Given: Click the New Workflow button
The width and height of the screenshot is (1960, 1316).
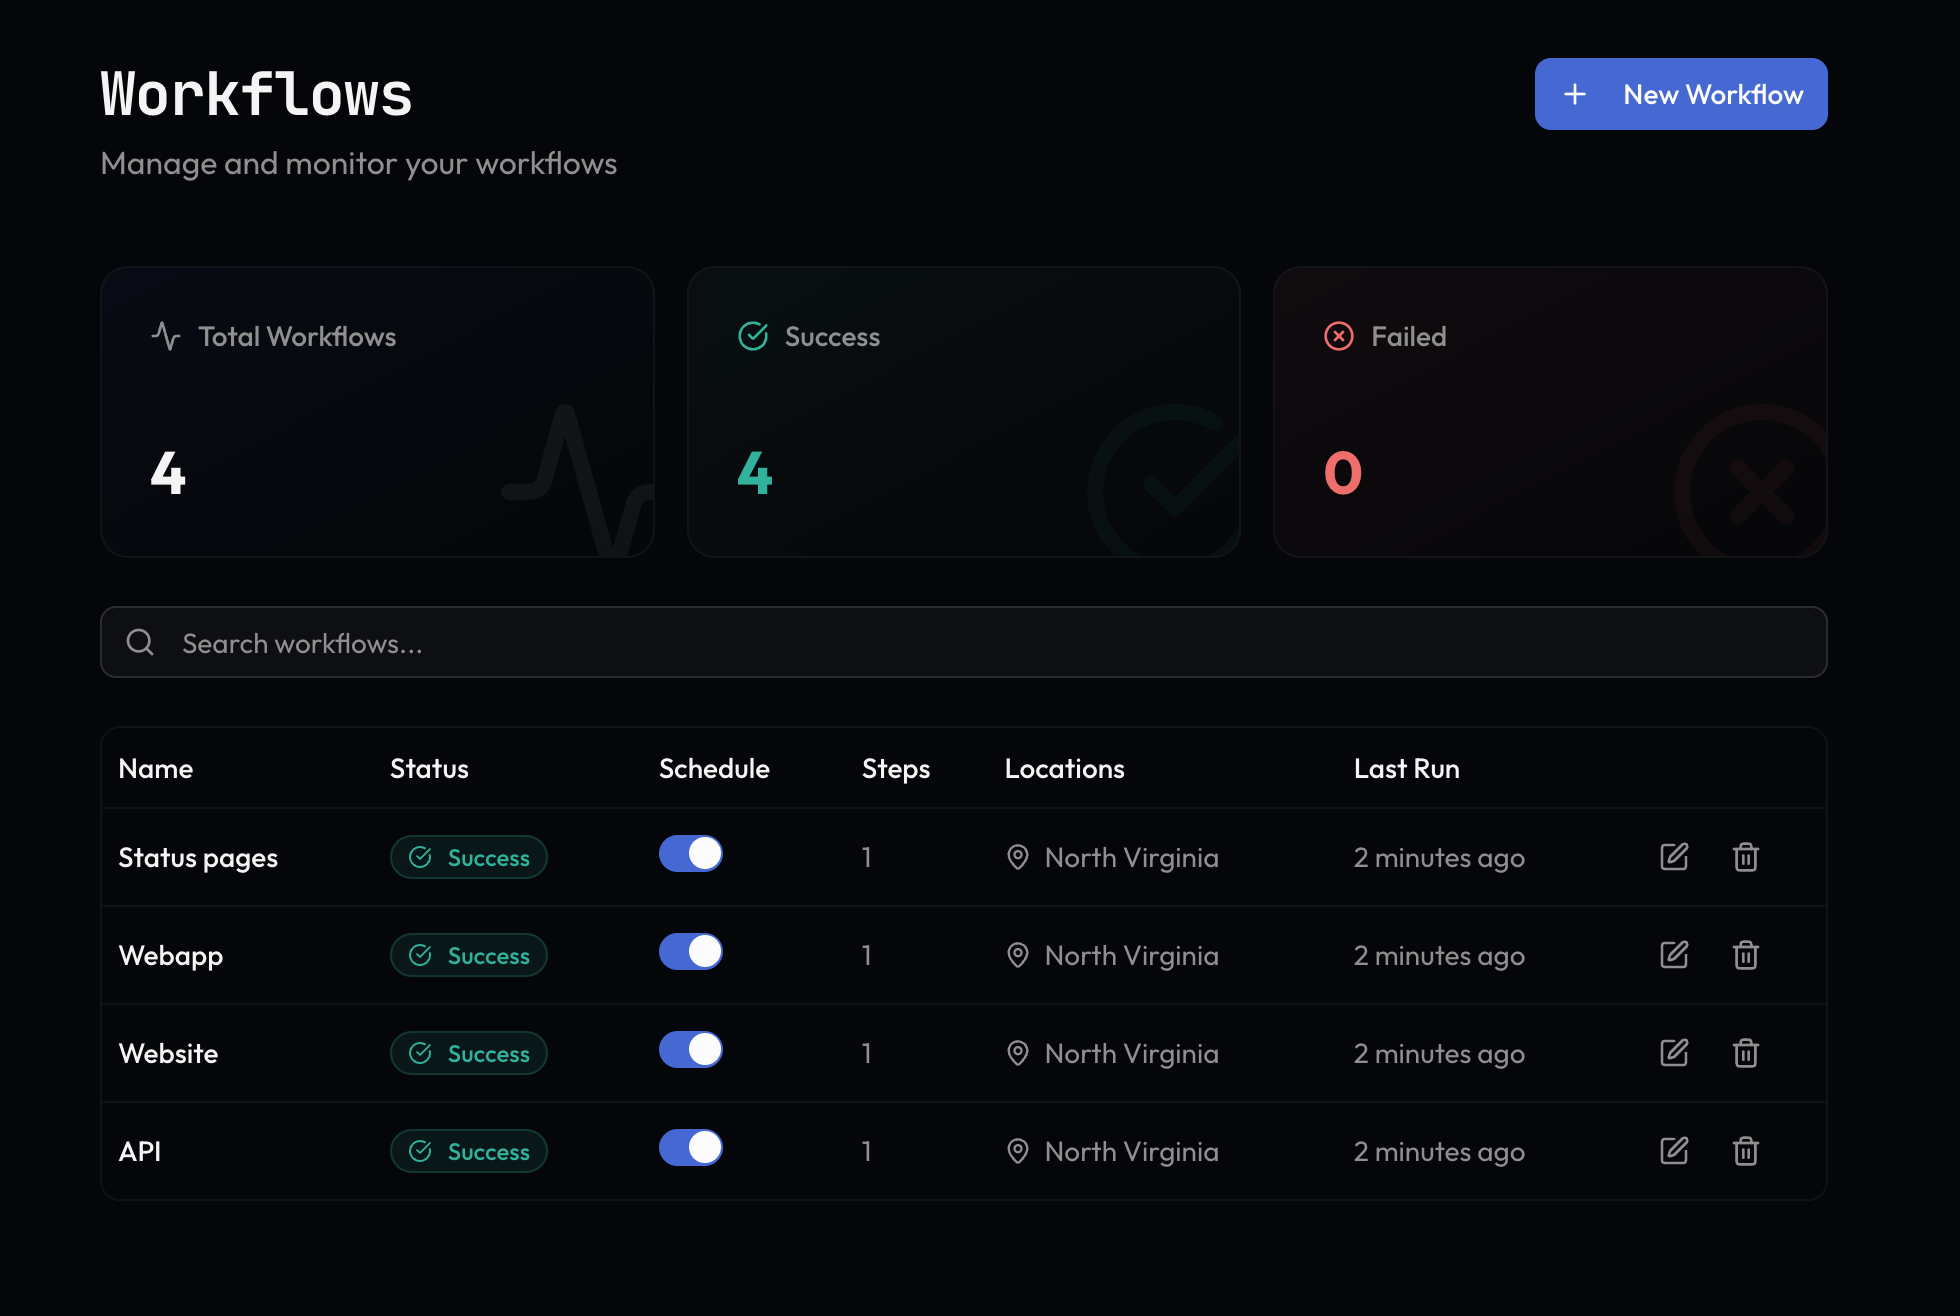Looking at the screenshot, I should tap(1681, 94).
